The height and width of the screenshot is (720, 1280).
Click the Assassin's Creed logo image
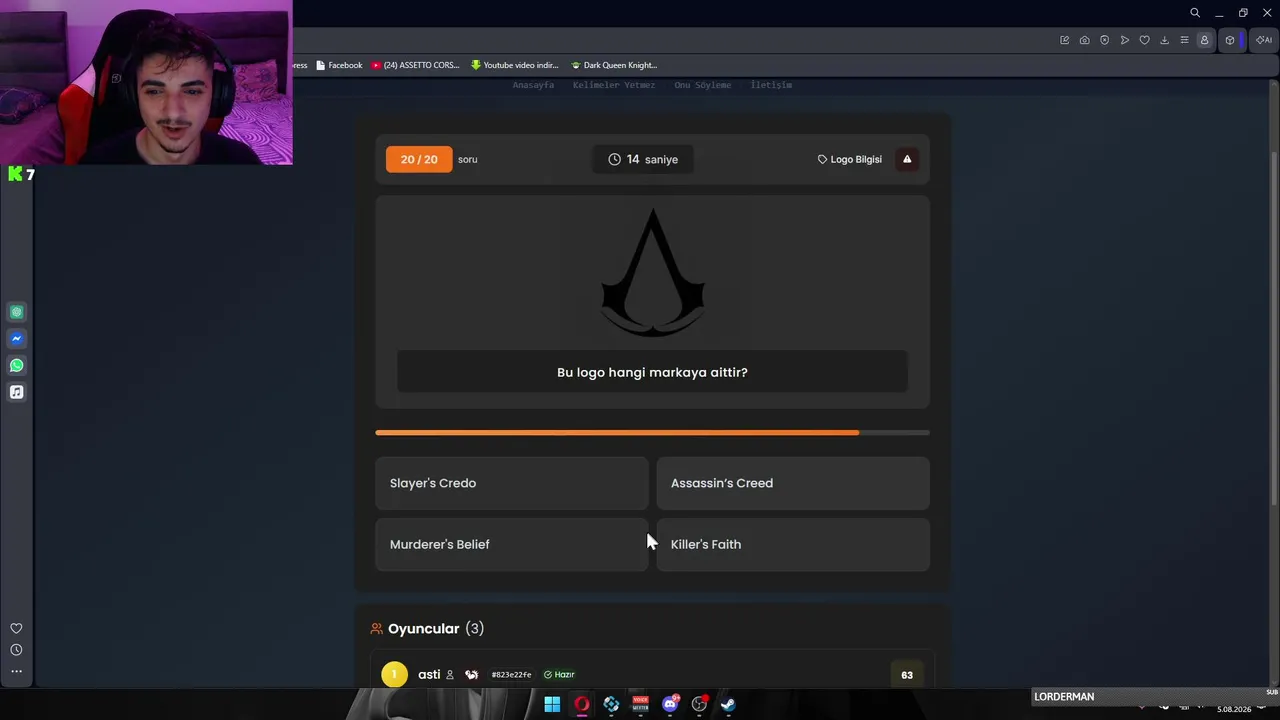[653, 272]
